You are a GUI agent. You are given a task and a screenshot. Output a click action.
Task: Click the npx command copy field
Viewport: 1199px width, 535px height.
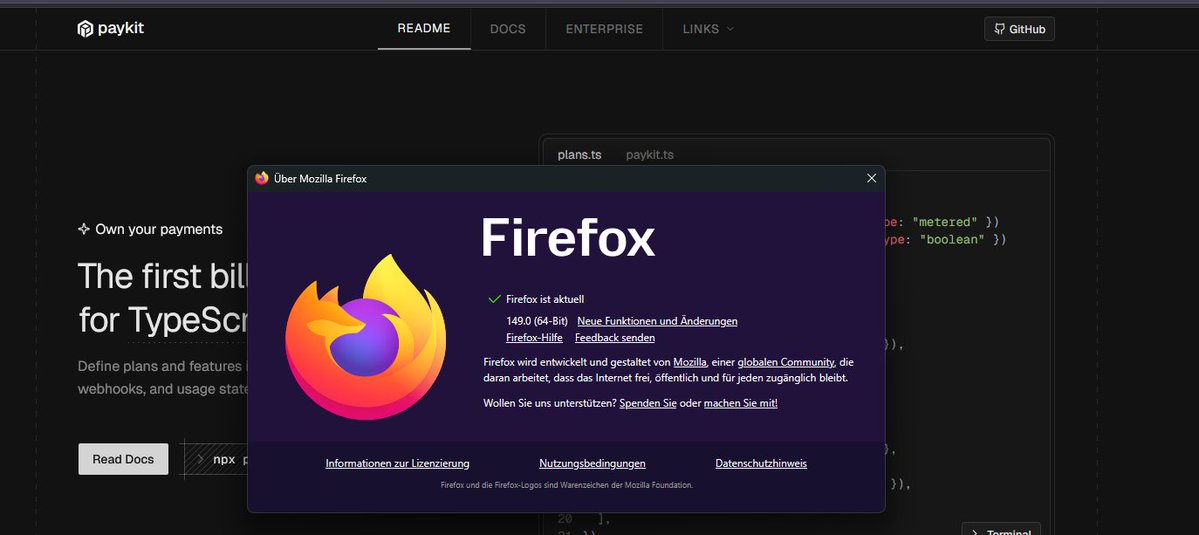point(216,459)
